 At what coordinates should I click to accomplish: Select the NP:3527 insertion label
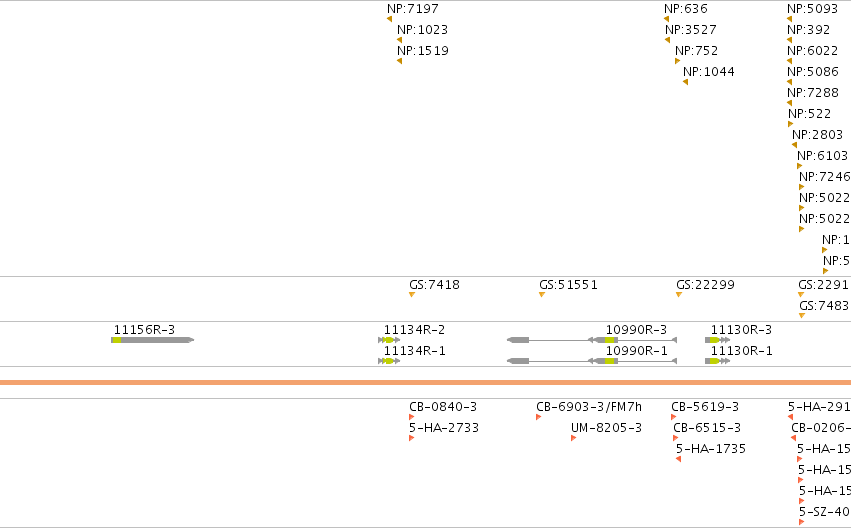pos(690,30)
